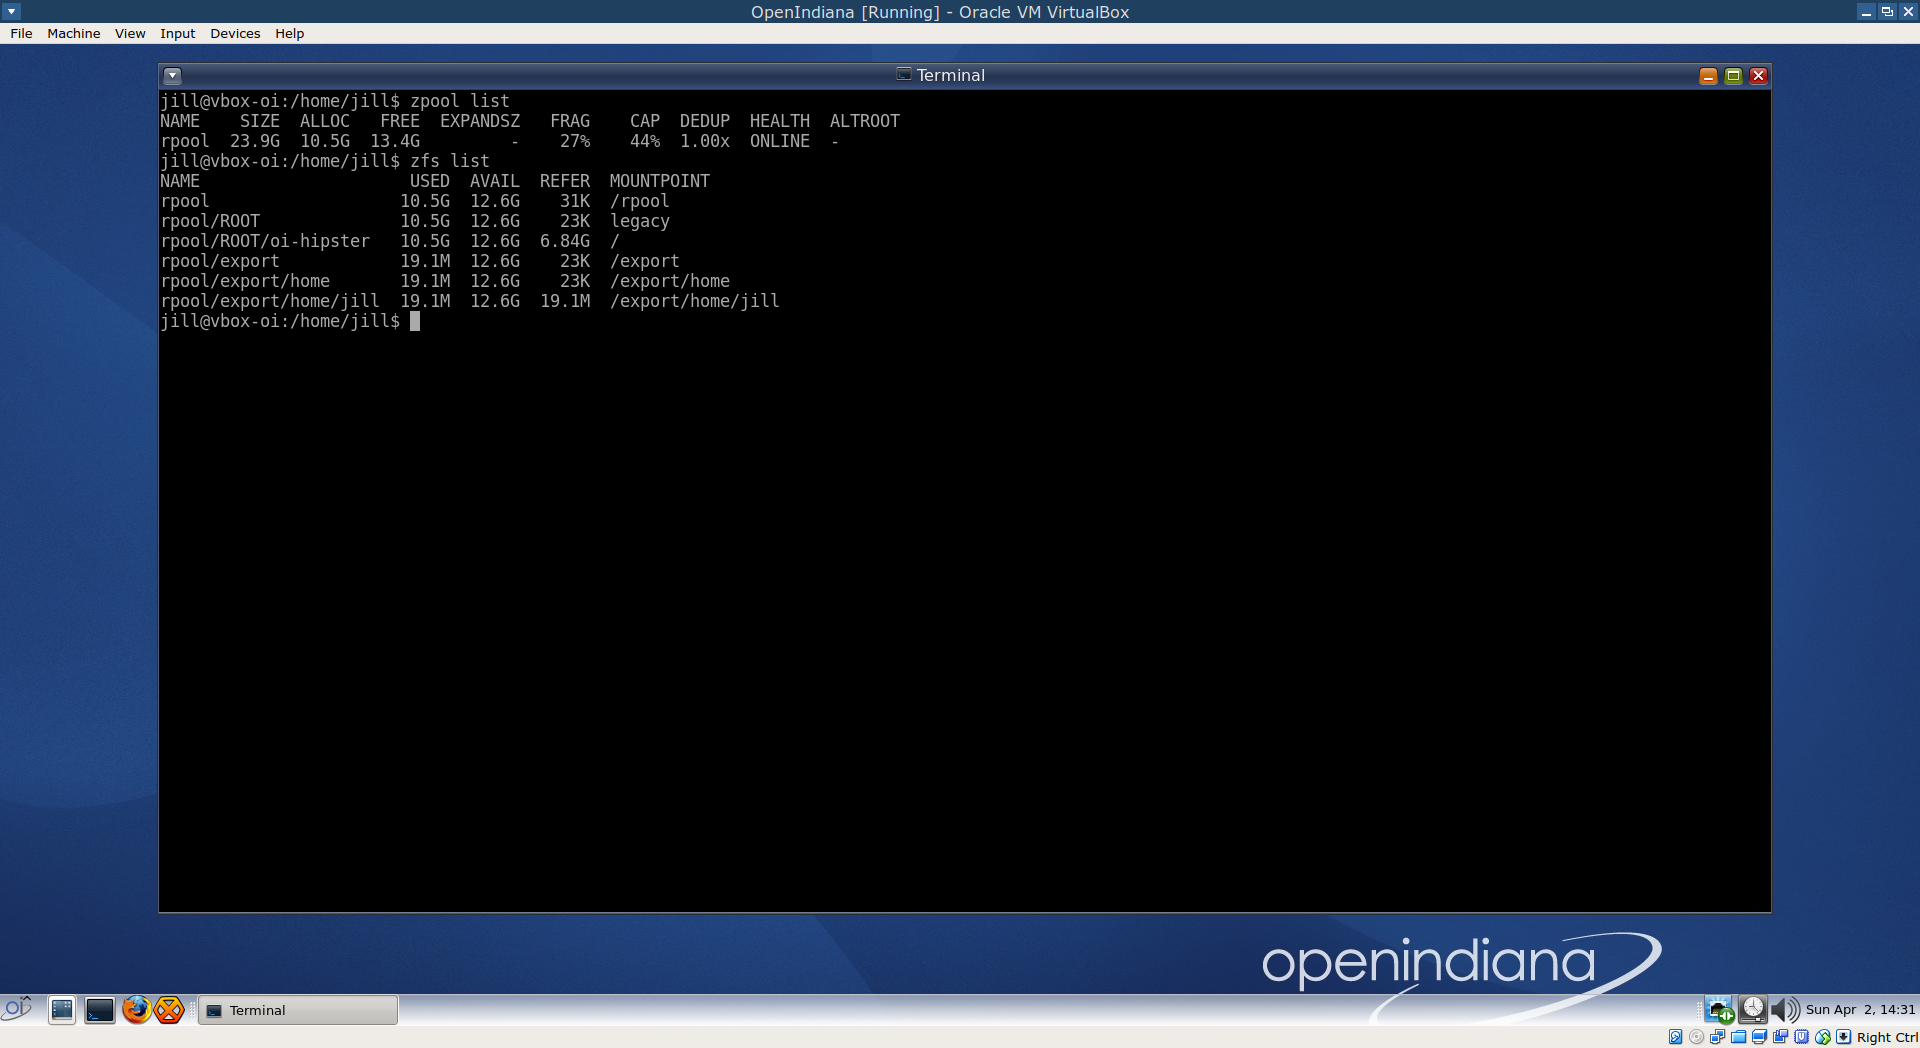Click the orange hexagon launcher icon
This screenshot has width=1920, height=1048.
[x=169, y=1010]
